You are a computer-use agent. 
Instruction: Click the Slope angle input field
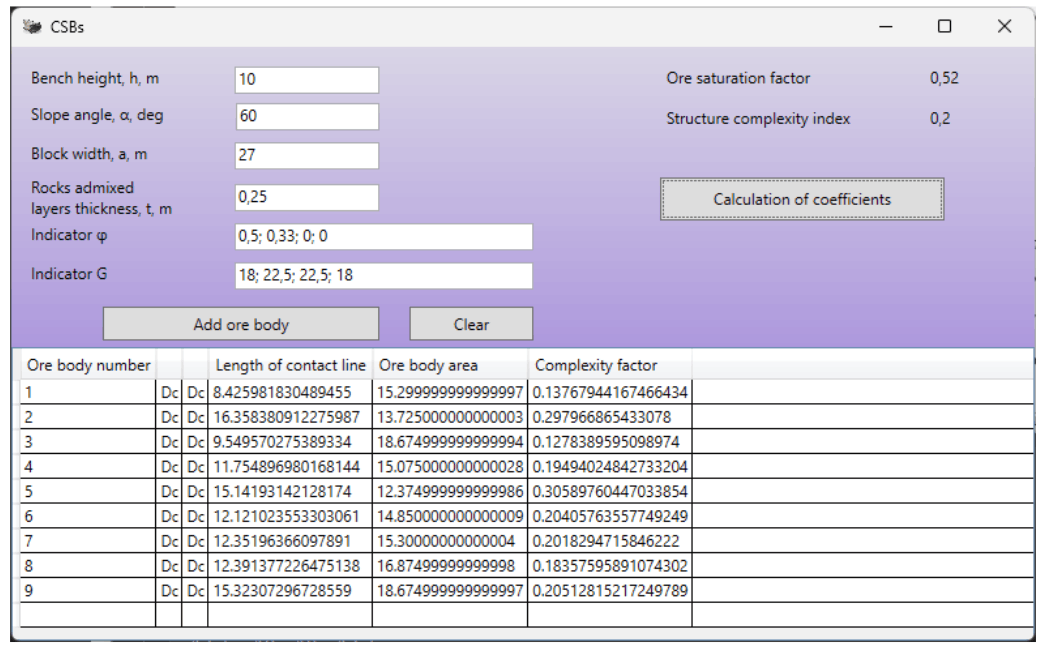pos(307,116)
